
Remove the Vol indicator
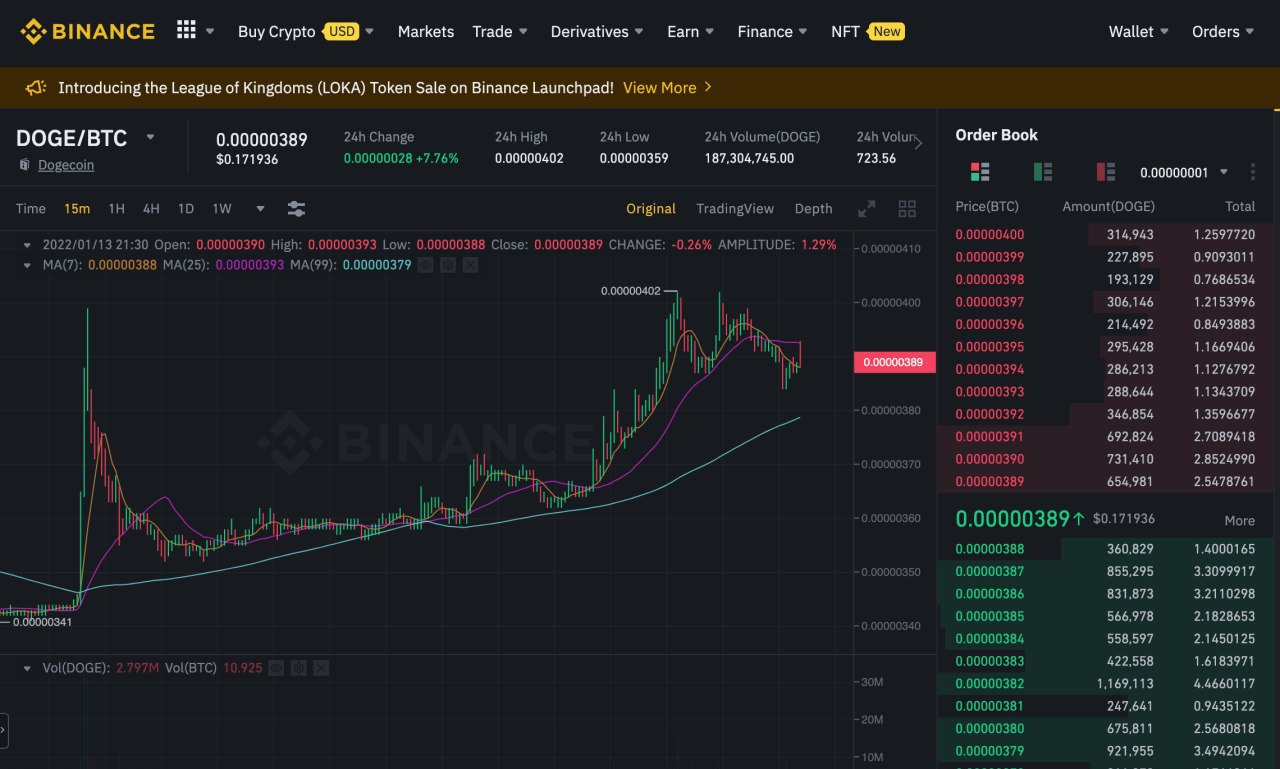[x=320, y=667]
